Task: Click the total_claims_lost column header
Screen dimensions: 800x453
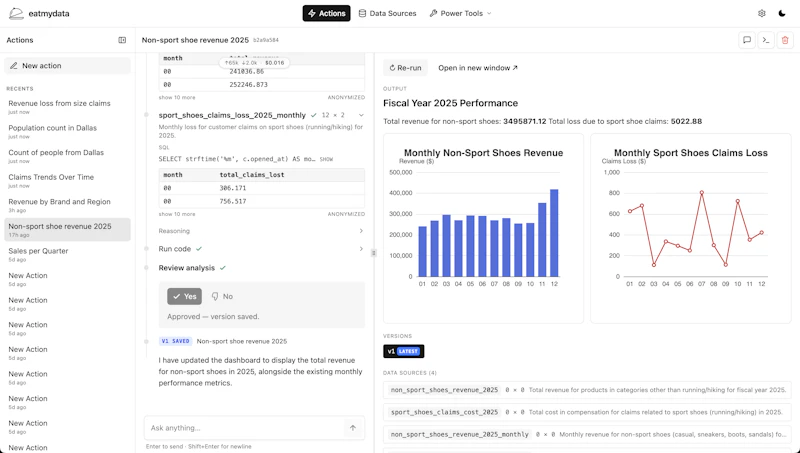Action: 252,175
